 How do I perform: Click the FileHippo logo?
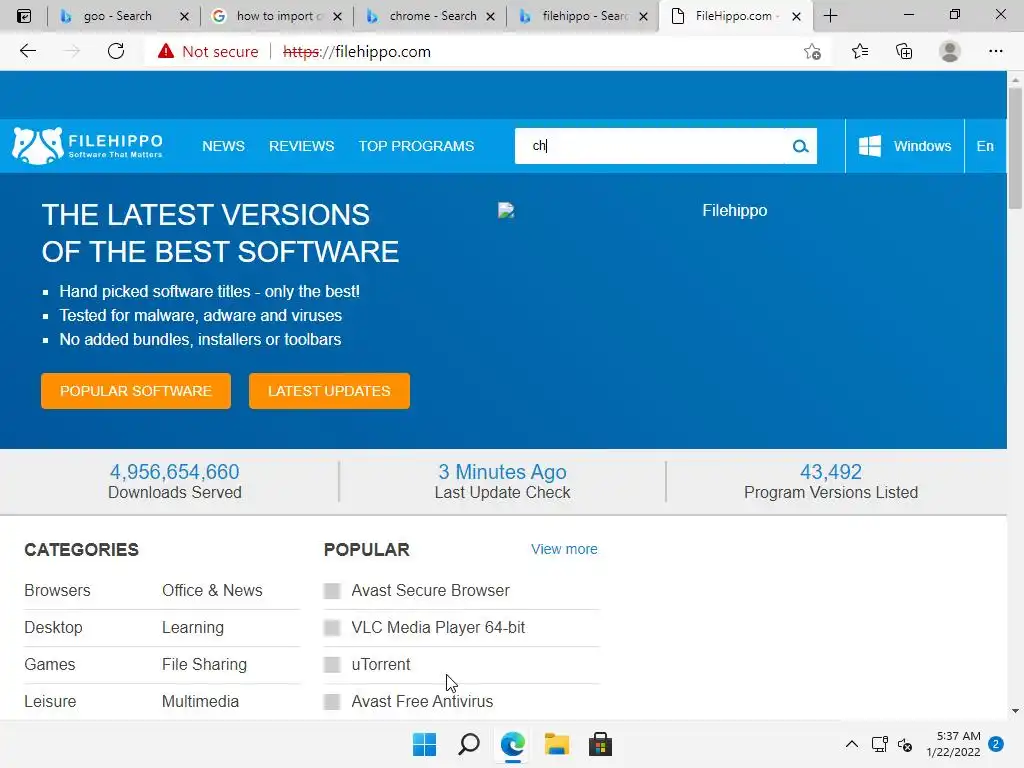(88, 146)
